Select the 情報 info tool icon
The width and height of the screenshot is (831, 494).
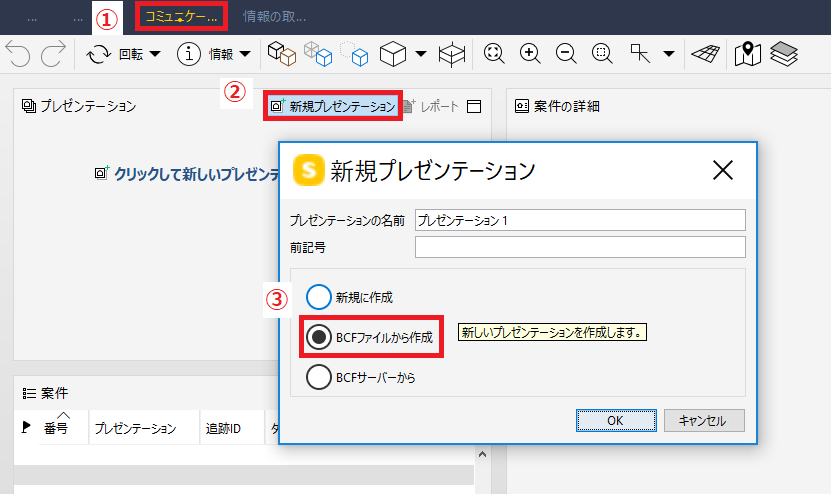(x=189, y=54)
